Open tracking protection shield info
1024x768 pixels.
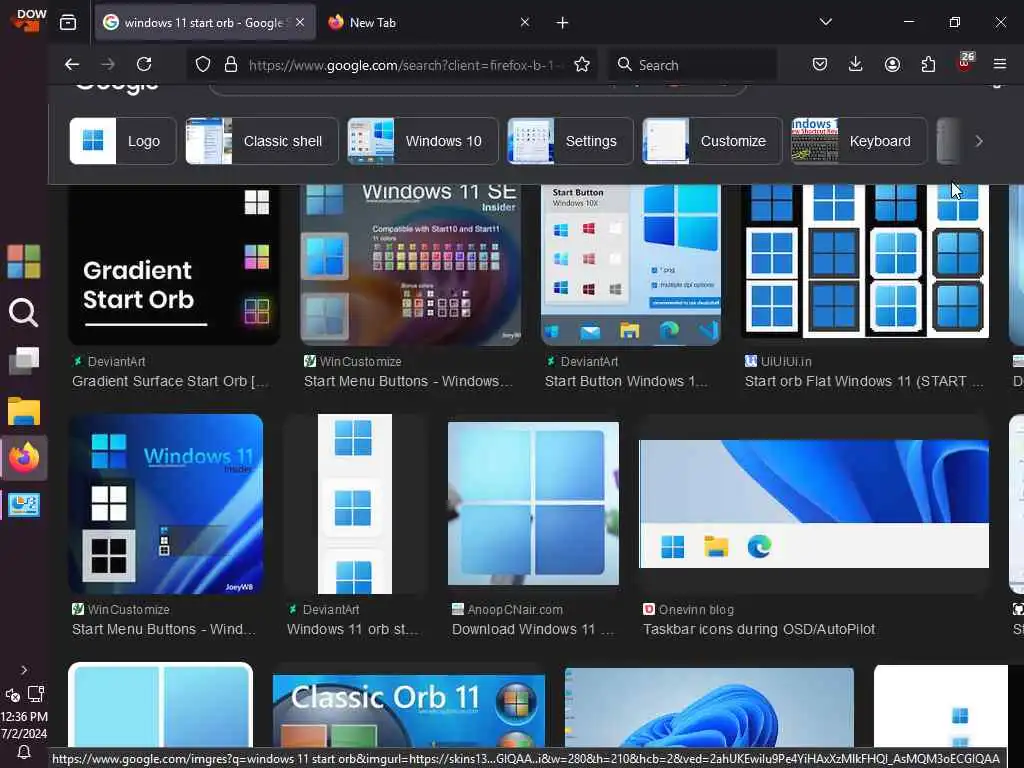coord(203,65)
